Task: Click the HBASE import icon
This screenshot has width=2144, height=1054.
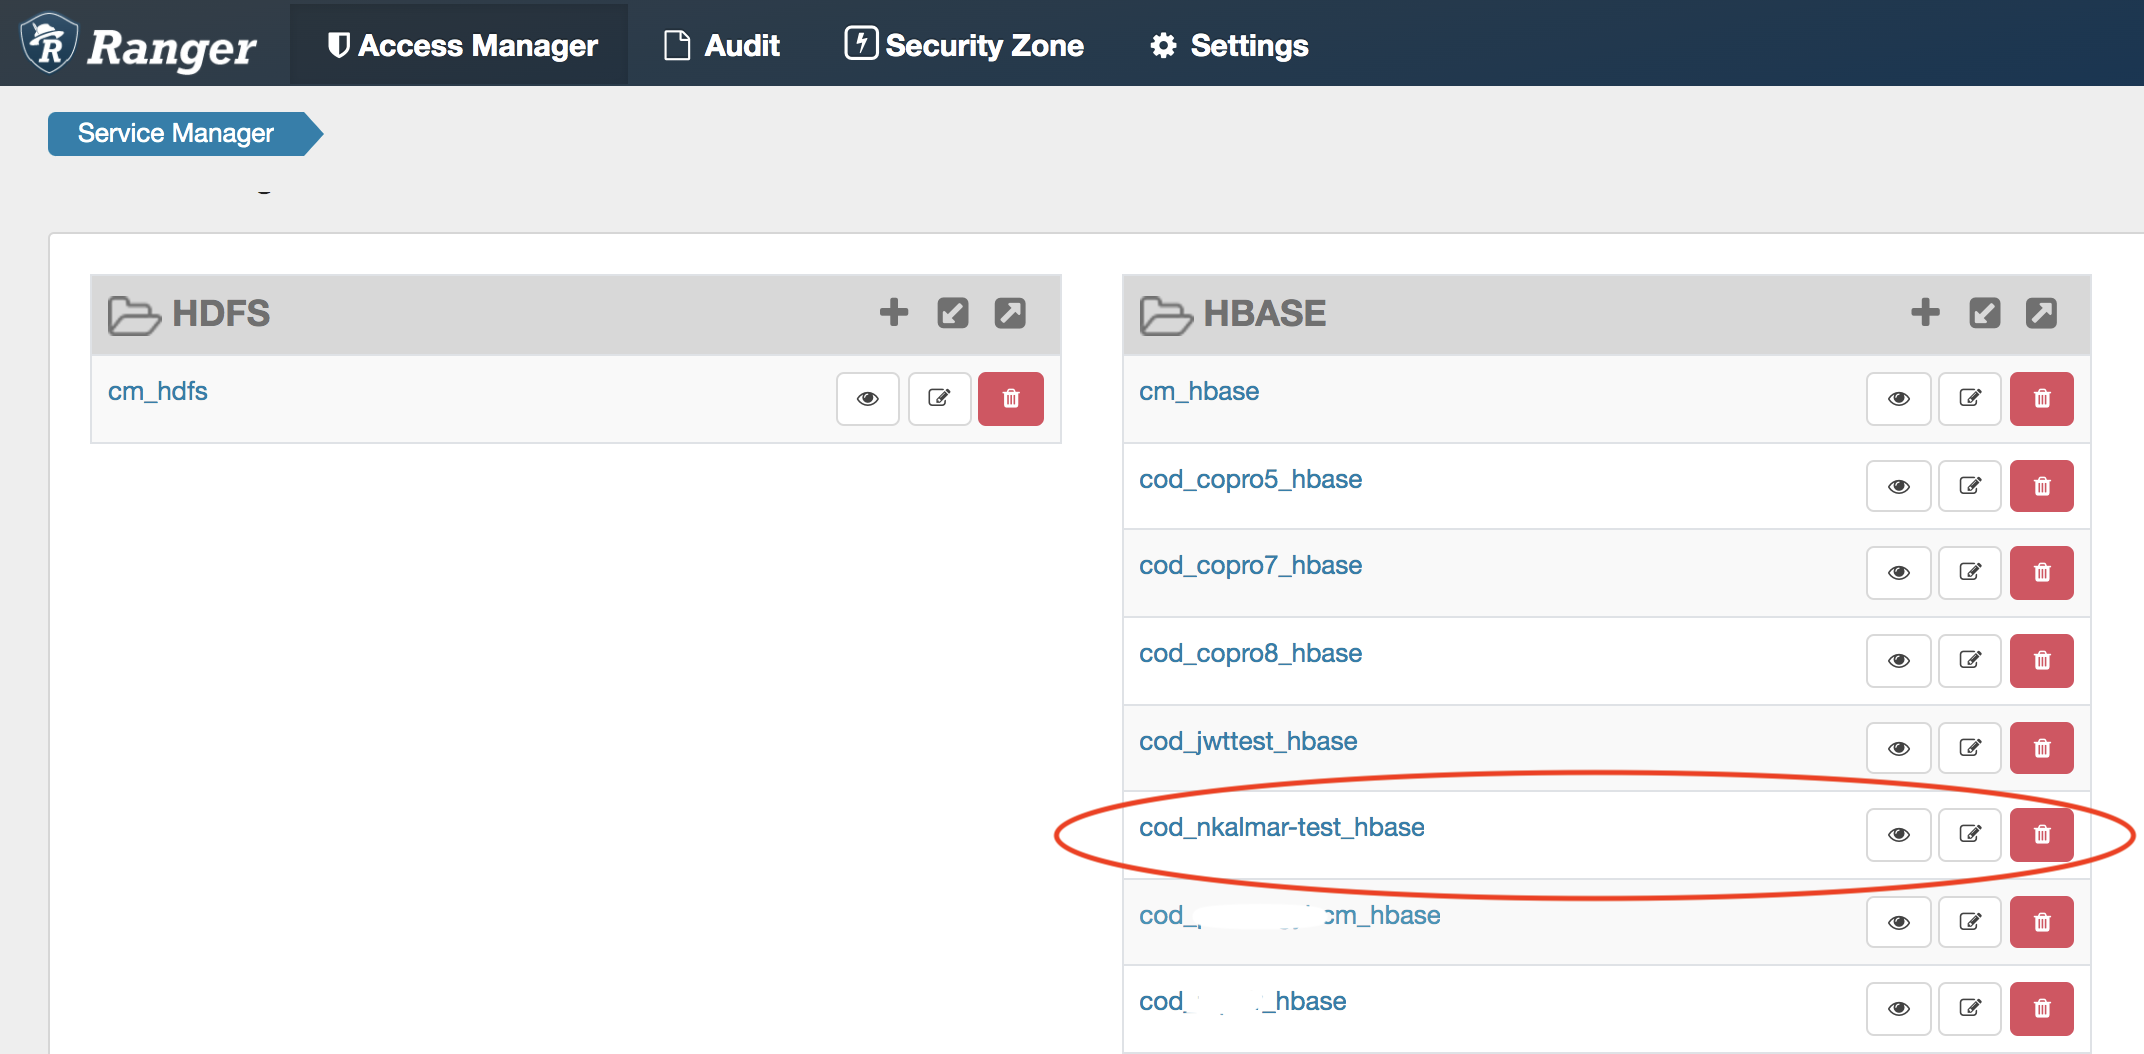Action: 1984,313
